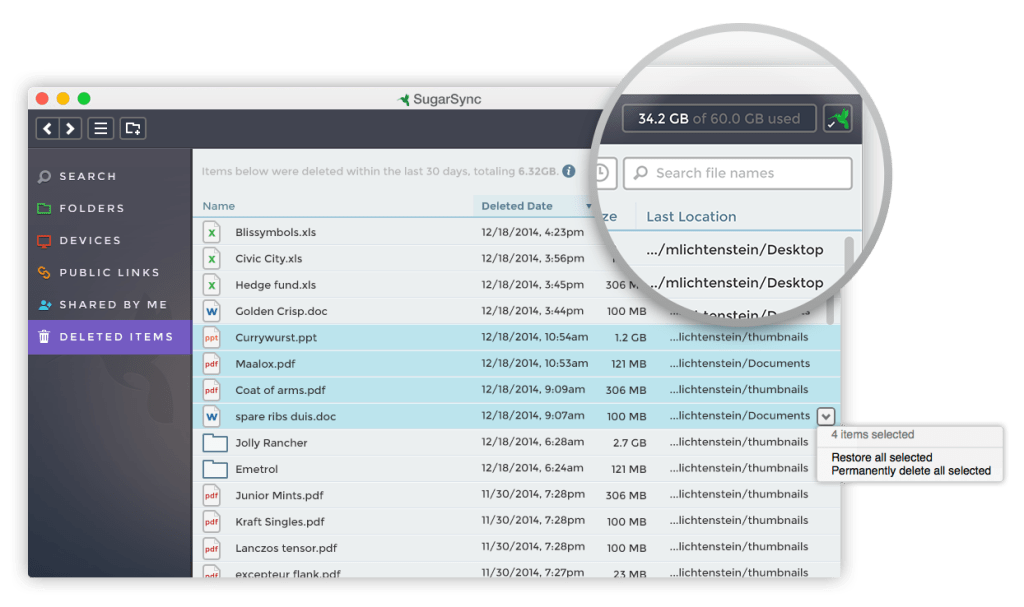Click the pdf icon for Lanczos tensor.pdf
The width and height of the screenshot is (1024, 607).
coord(212,548)
